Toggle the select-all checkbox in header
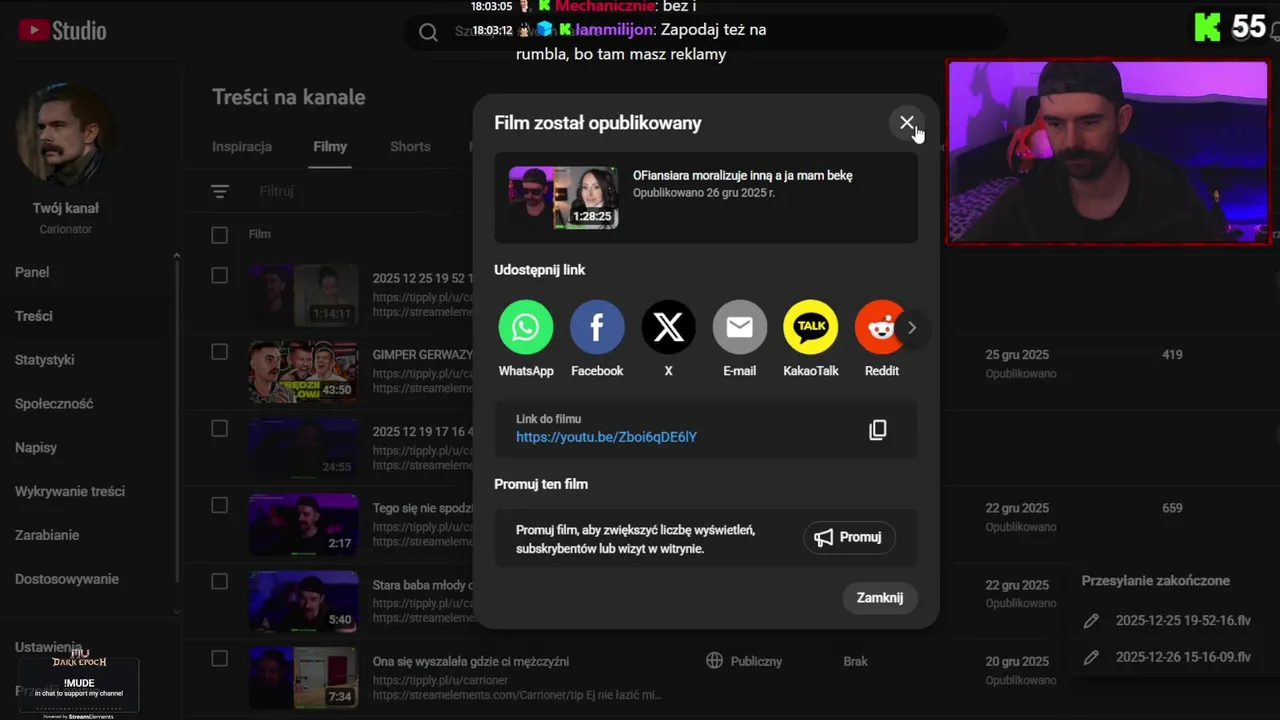 tap(220, 235)
